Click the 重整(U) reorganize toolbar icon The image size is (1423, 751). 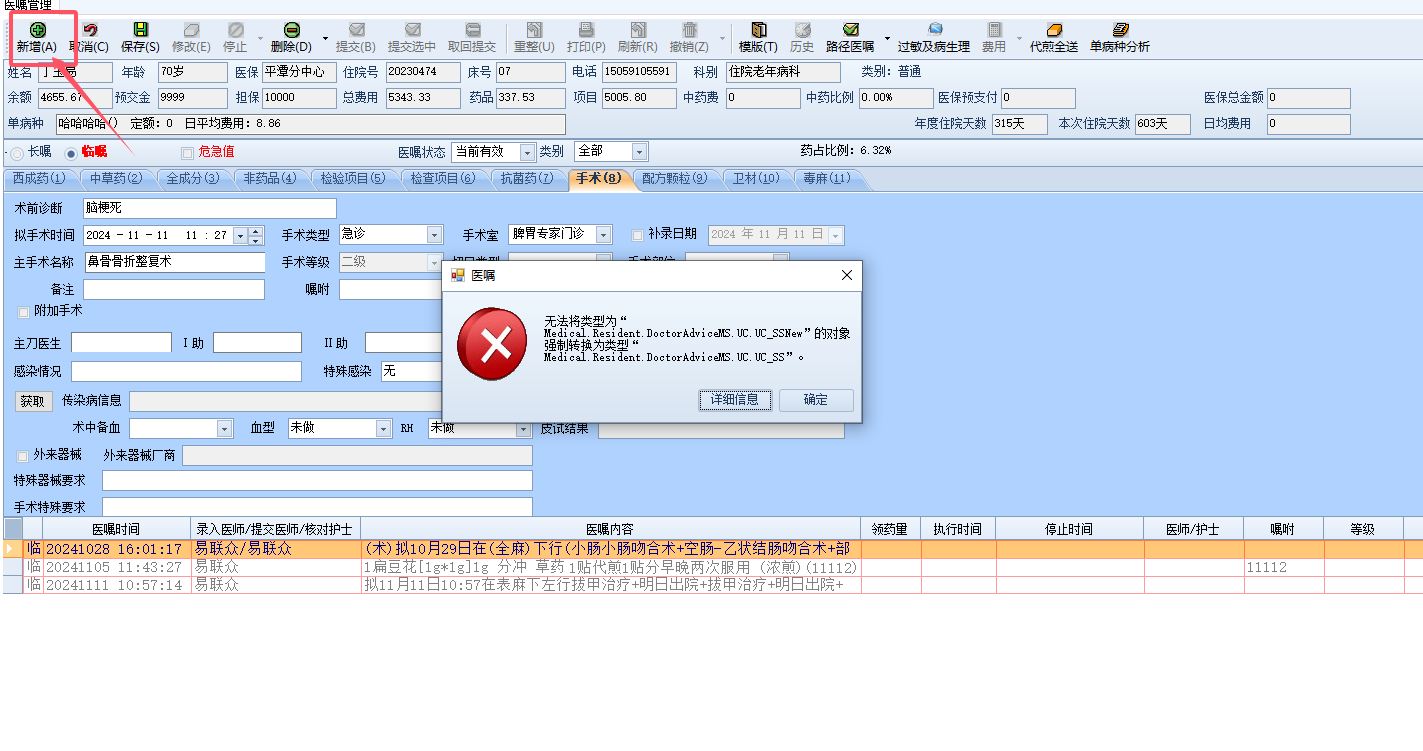[x=534, y=30]
